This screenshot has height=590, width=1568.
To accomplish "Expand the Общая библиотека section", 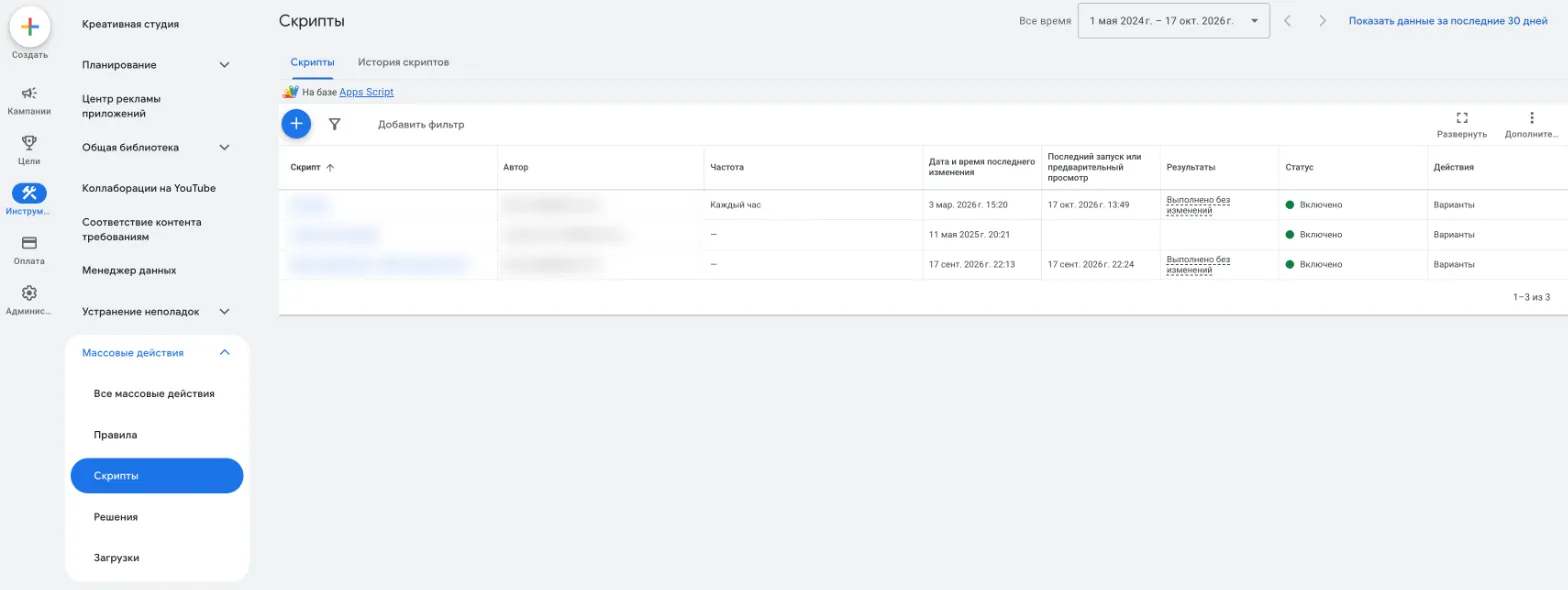I will point(225,147).
